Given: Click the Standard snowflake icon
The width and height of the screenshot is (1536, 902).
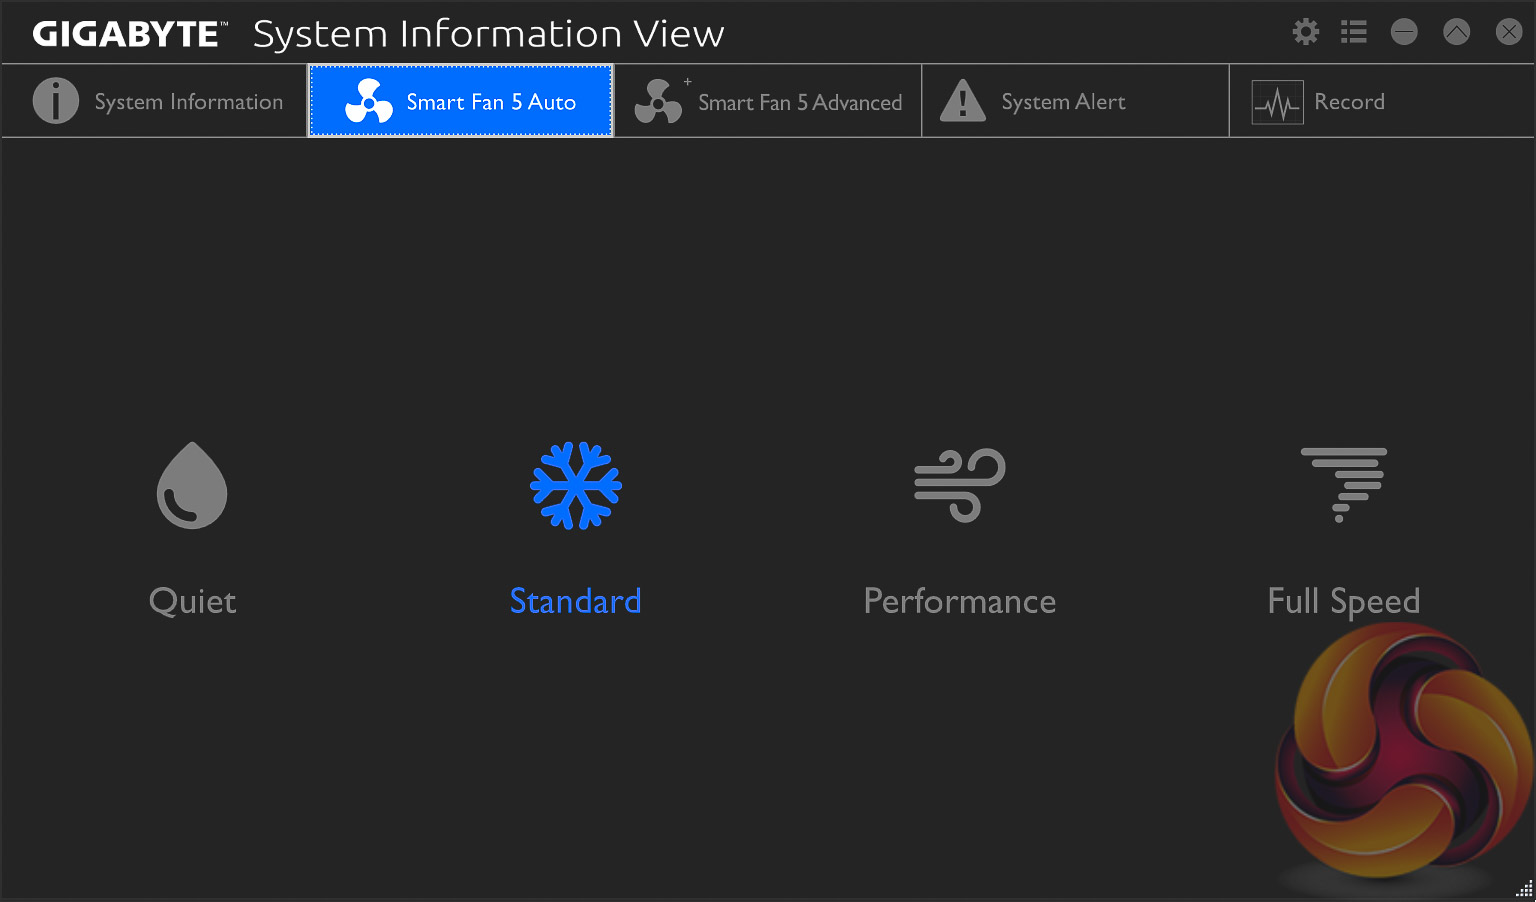Looking at the screenshot, I should click(x=576, y=486).
